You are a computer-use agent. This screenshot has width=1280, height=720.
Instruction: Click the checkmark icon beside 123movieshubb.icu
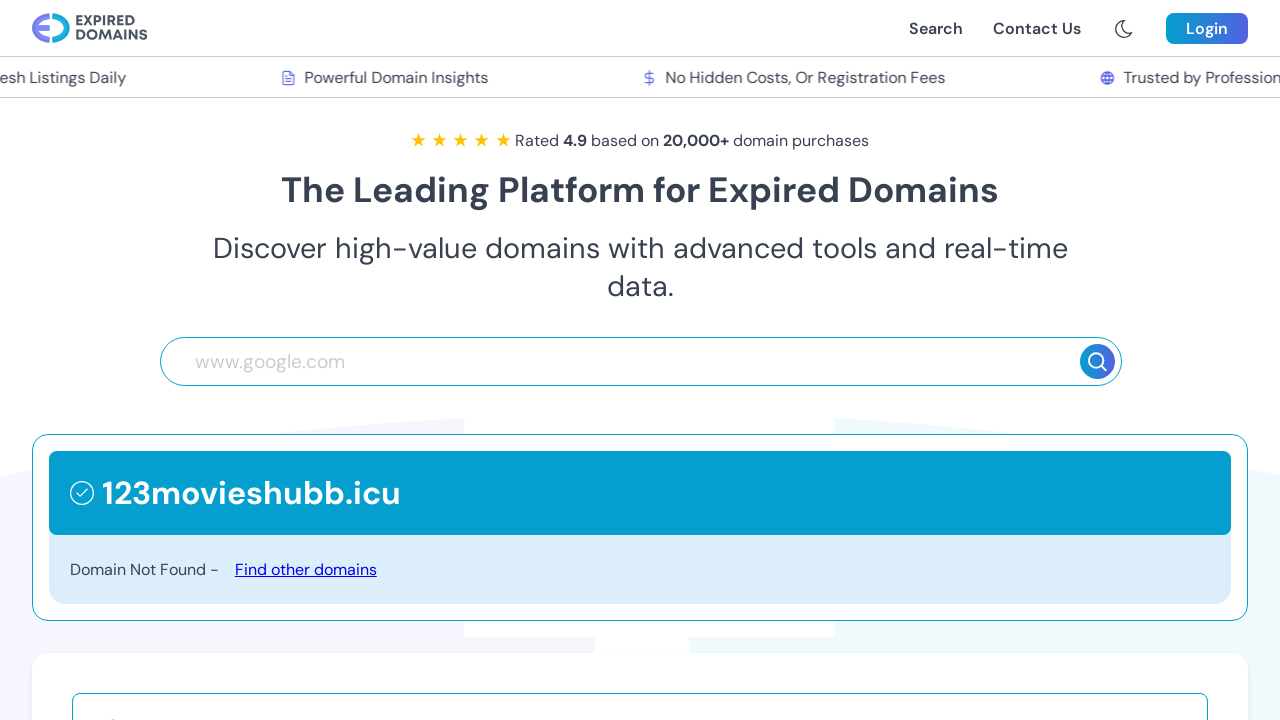coord(82,493)
